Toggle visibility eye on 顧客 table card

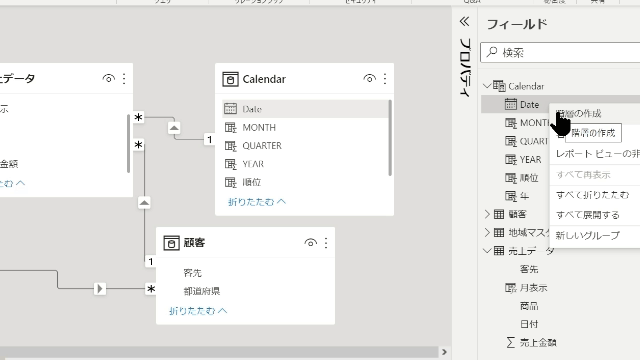click(311, 243)
